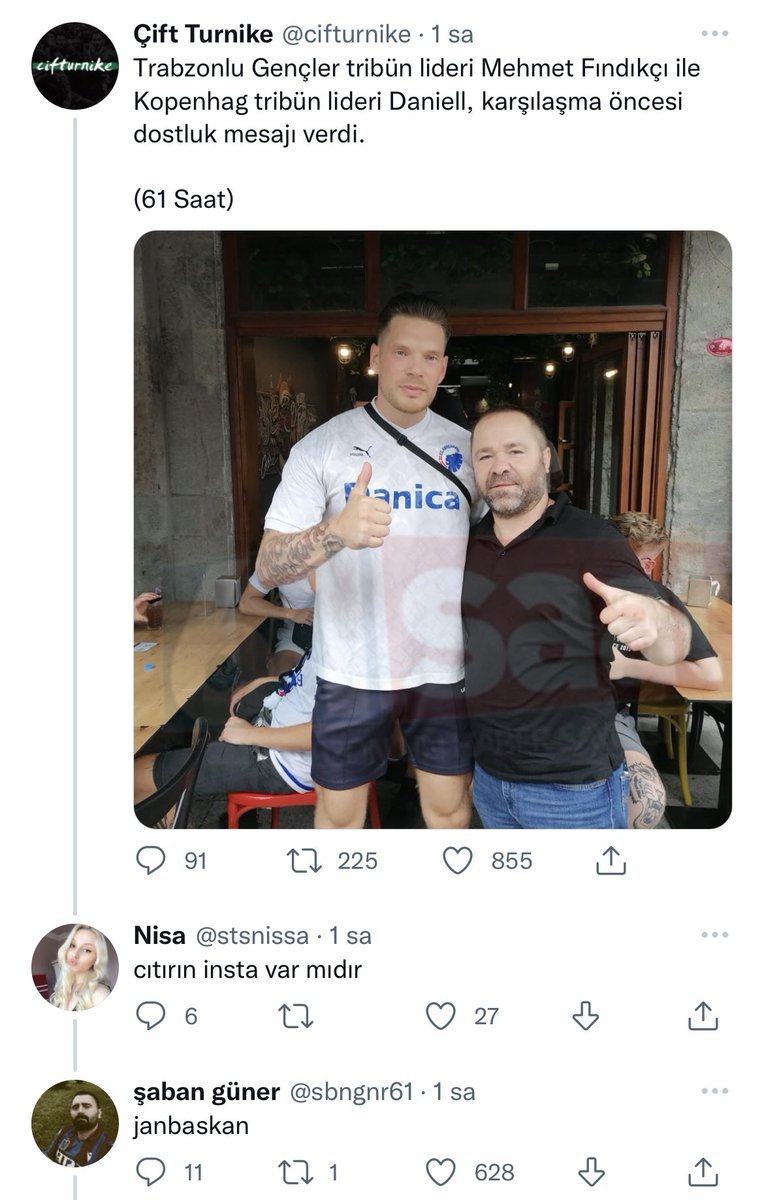The image size is (764, 1200).
Task: Reply to şaban güner's comment
Action: (151, 1172)
